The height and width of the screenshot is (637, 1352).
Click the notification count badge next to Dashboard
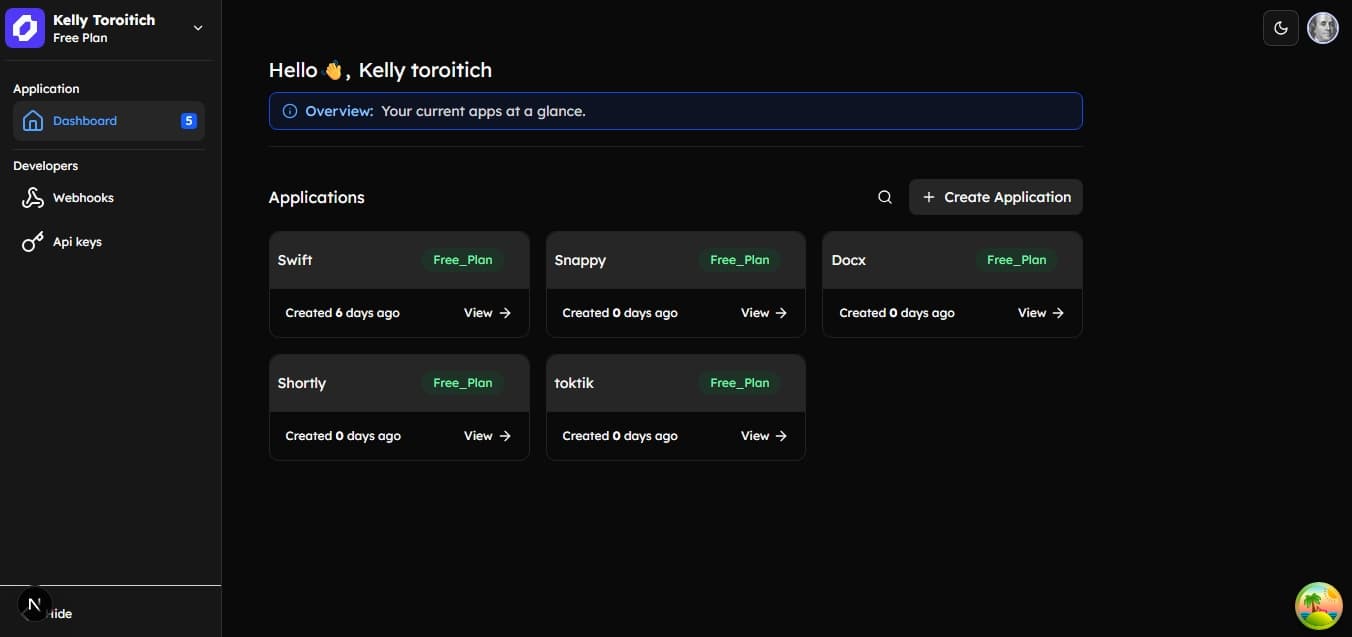coord(188,120)
